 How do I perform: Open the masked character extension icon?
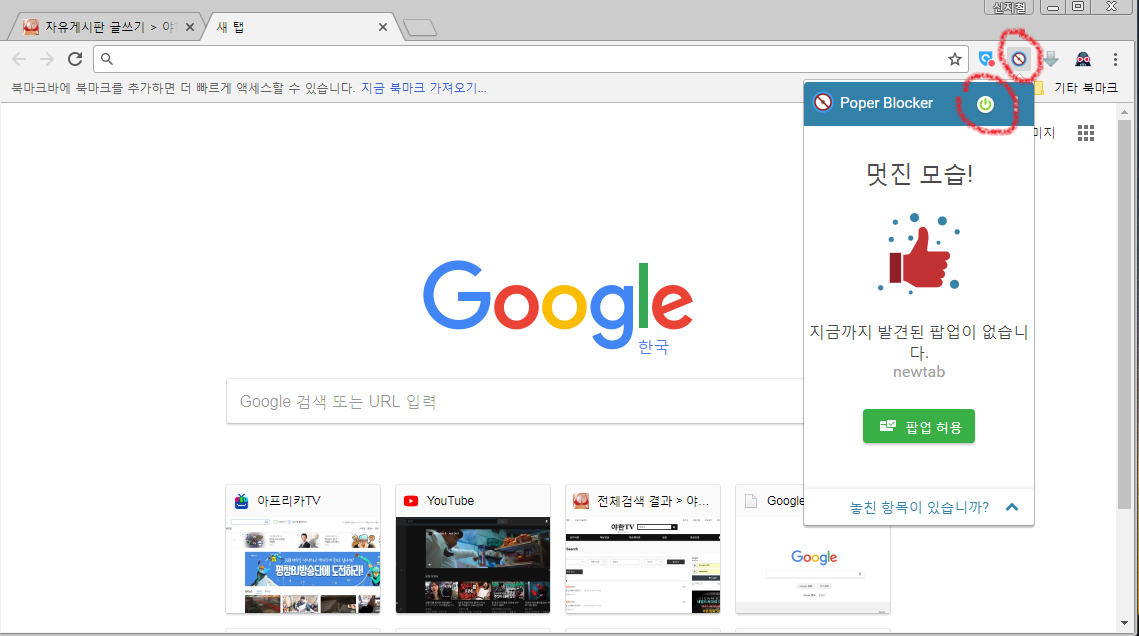(1083, 59)
